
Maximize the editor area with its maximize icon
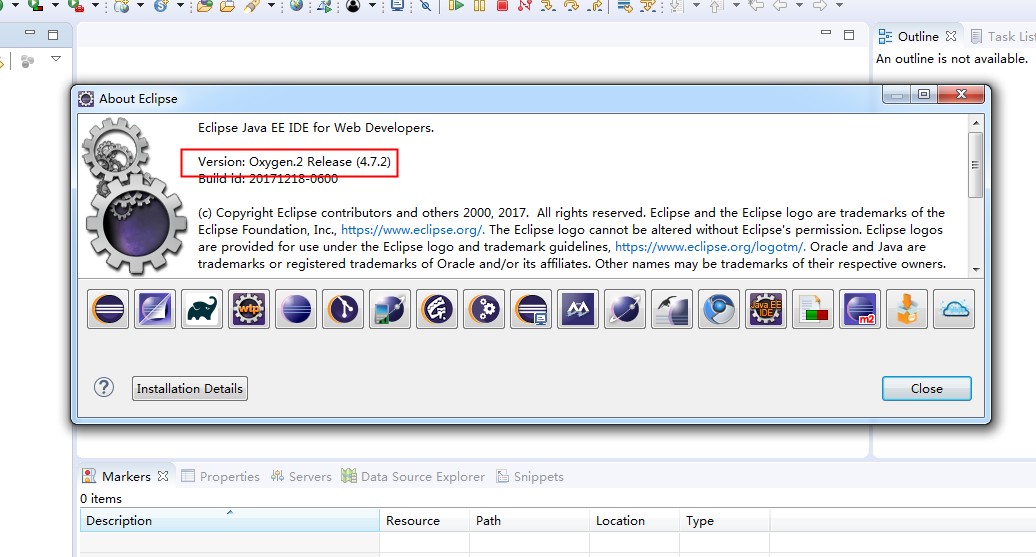[849, 35]
